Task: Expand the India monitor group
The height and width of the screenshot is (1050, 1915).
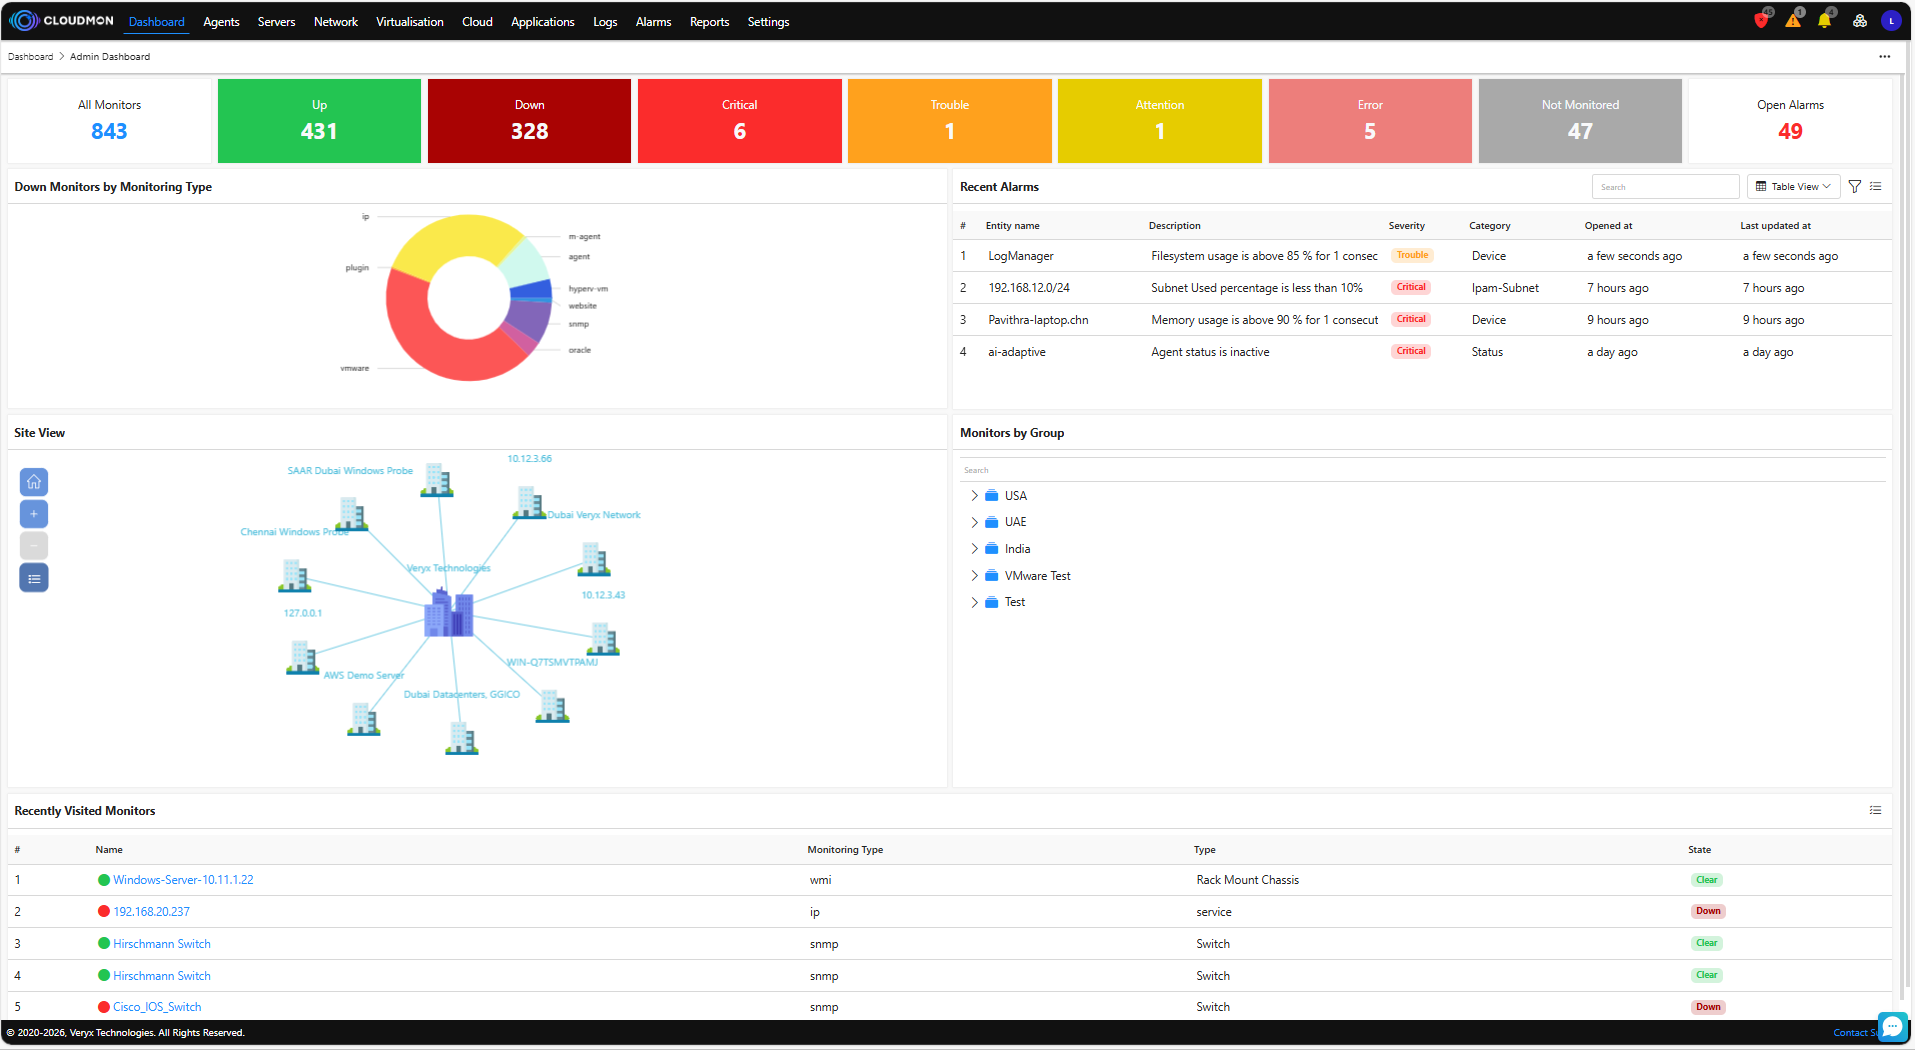Action: click(x=975, y=549)
